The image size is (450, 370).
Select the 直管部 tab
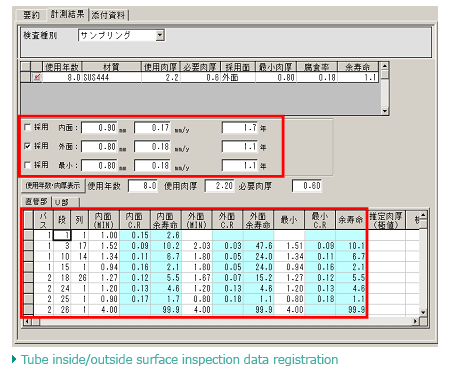coord(36,202)
